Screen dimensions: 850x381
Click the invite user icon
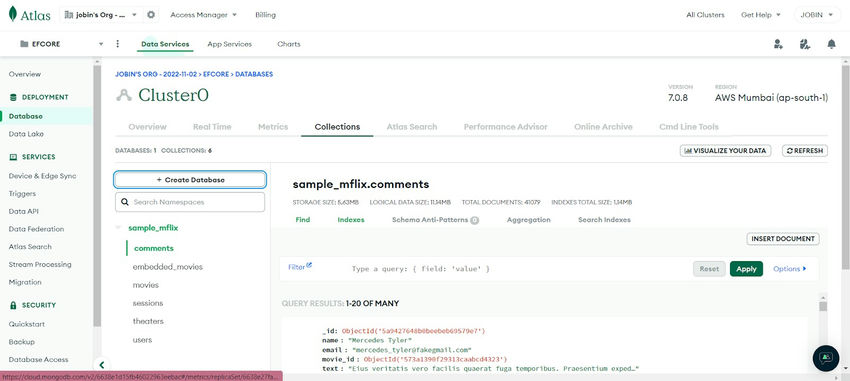tap(778, 44)
